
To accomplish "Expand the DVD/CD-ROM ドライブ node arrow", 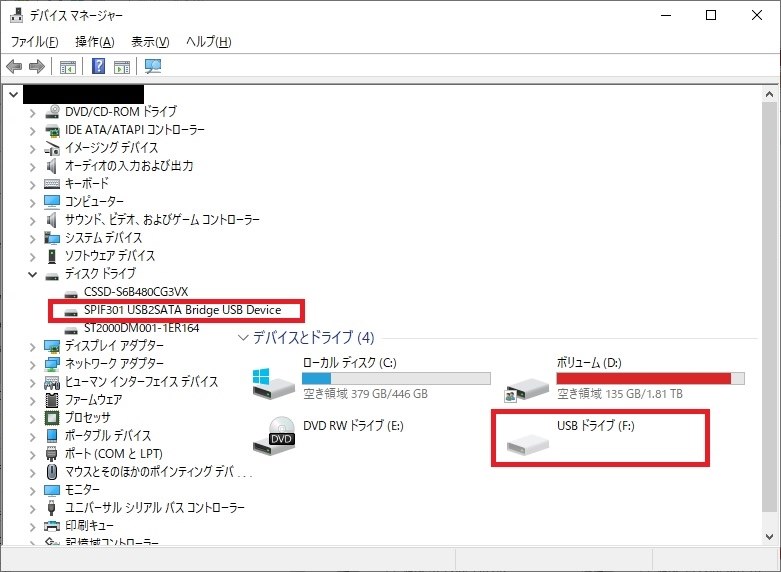I will pos(33,113).
